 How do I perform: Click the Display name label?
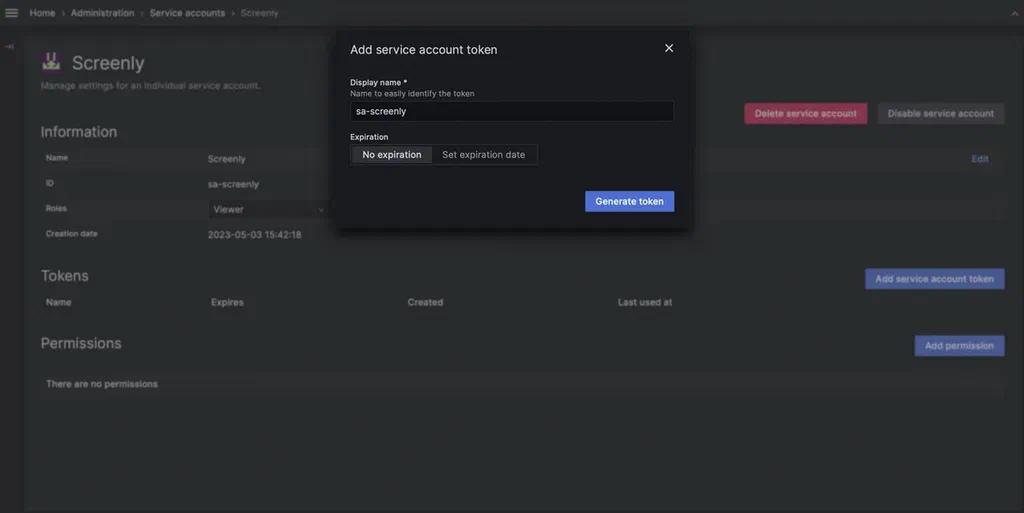378,82
